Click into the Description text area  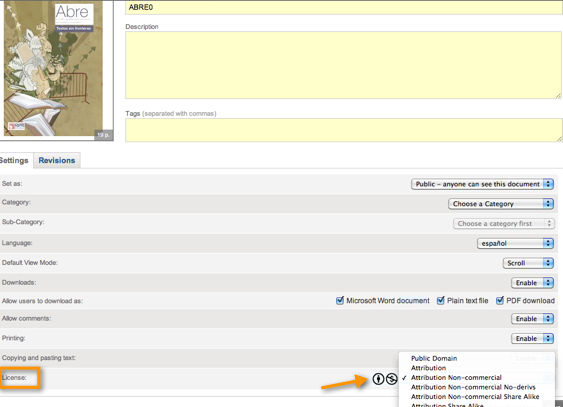(344, 65)
